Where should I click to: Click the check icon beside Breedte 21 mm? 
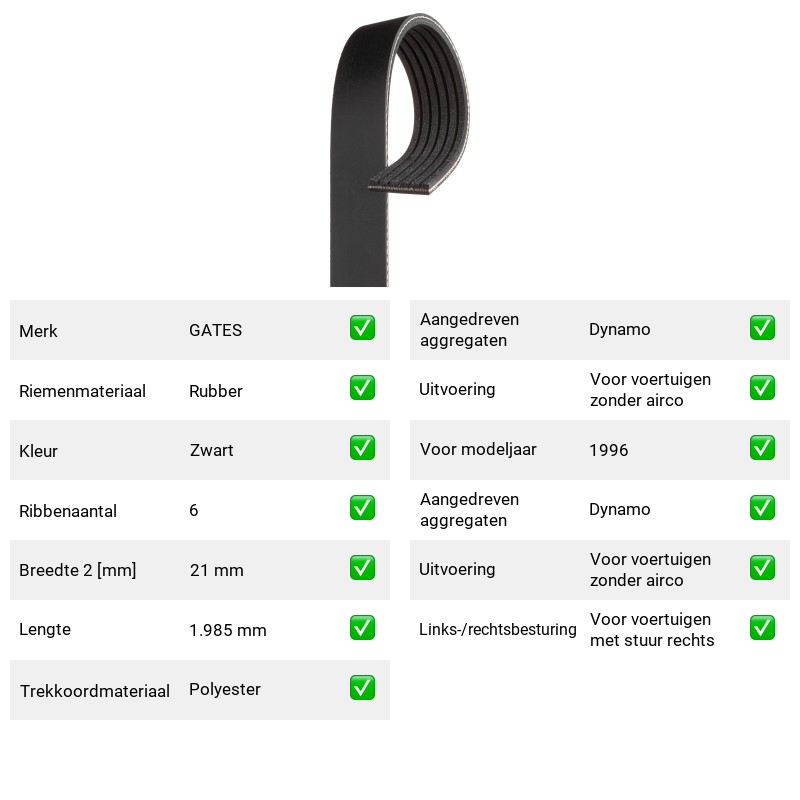(362, 568)
